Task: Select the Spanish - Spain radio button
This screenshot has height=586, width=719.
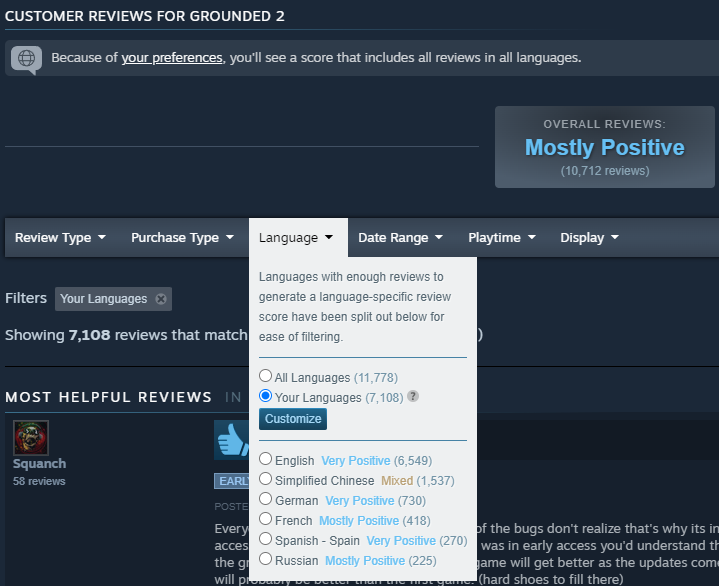Action: click(265, 539)
